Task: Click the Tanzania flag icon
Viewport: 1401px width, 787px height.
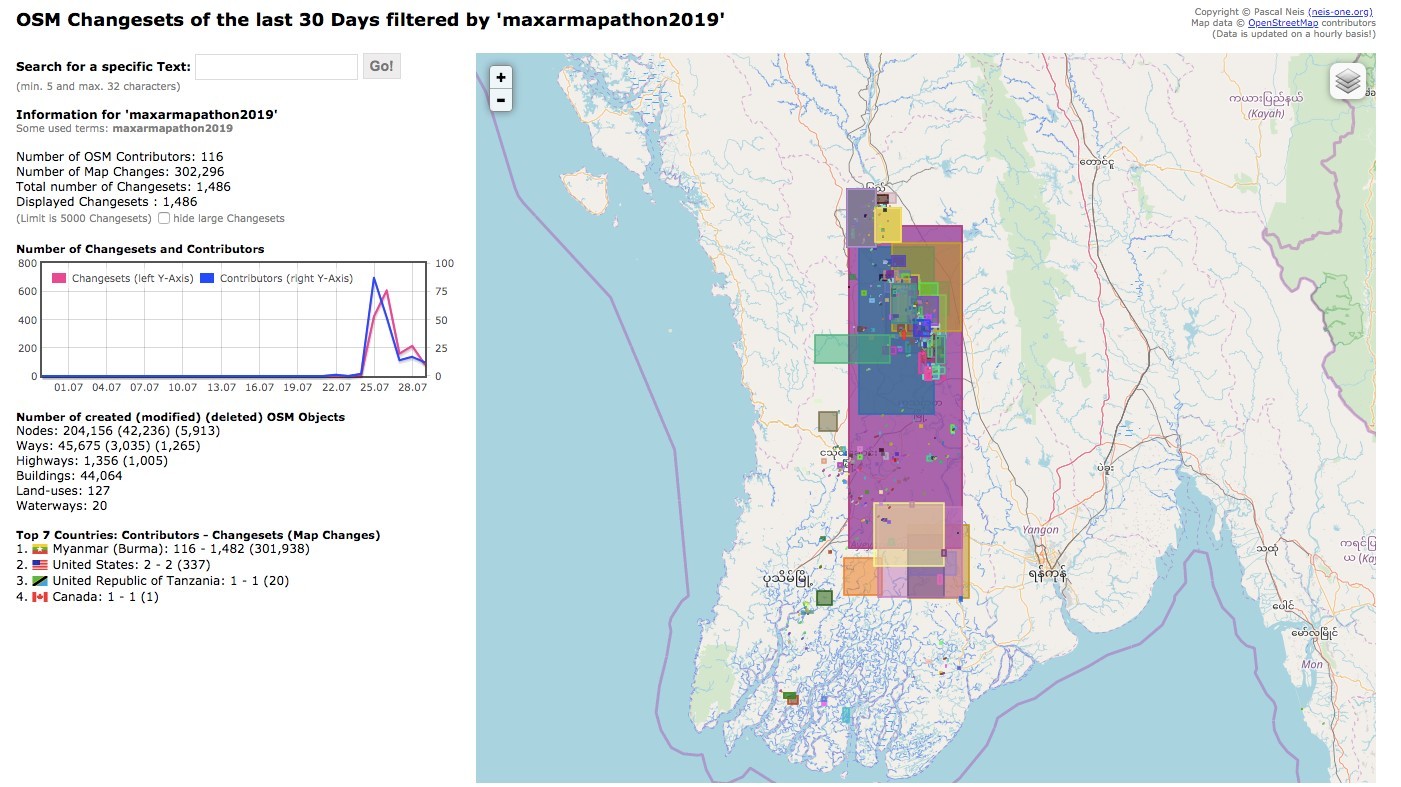Action: [40, 581]
